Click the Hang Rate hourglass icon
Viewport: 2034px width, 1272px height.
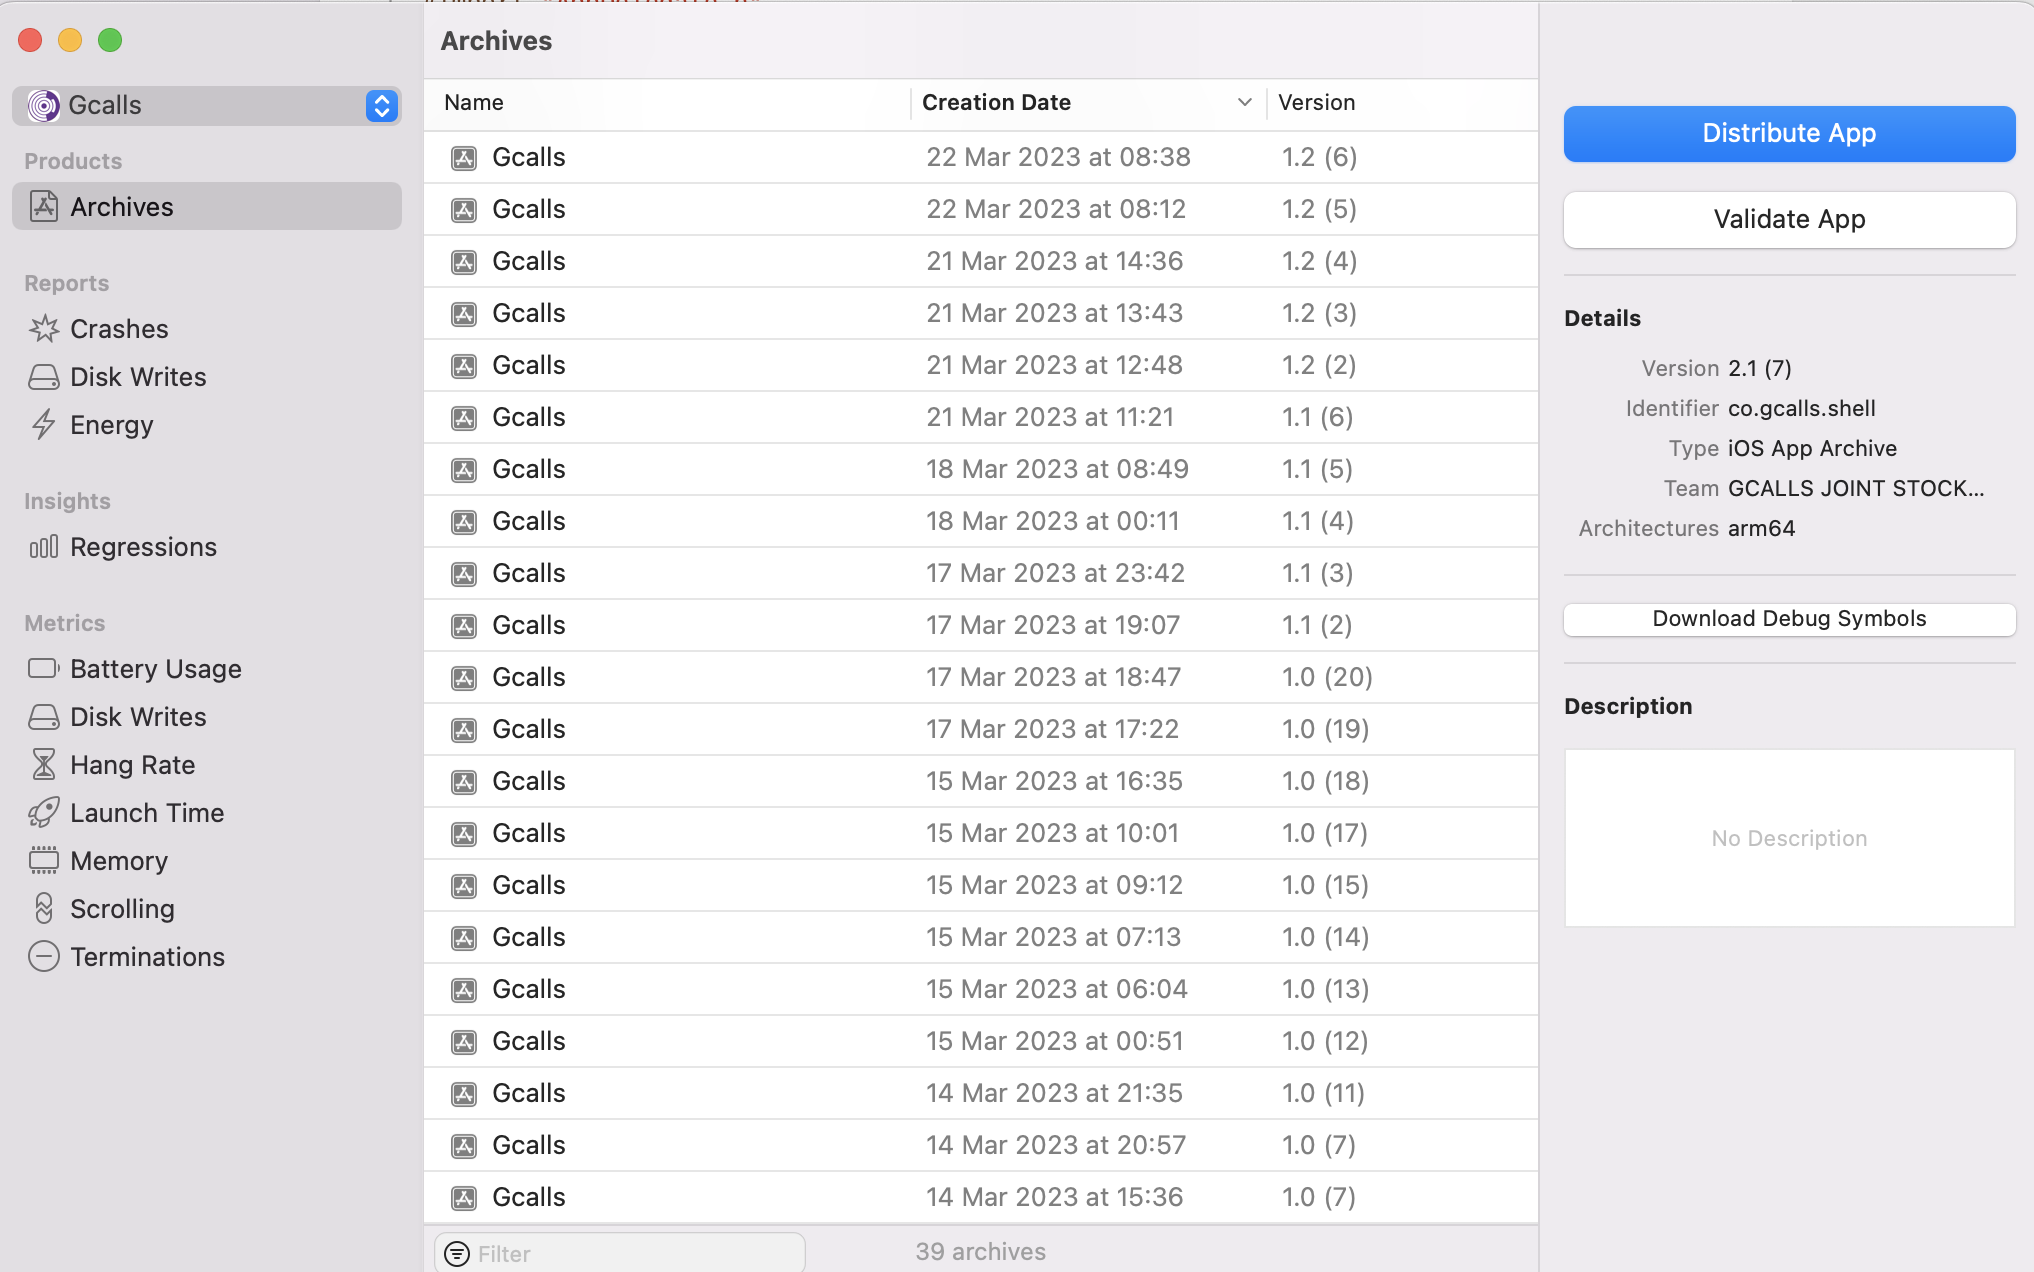[x=44, y=765]
